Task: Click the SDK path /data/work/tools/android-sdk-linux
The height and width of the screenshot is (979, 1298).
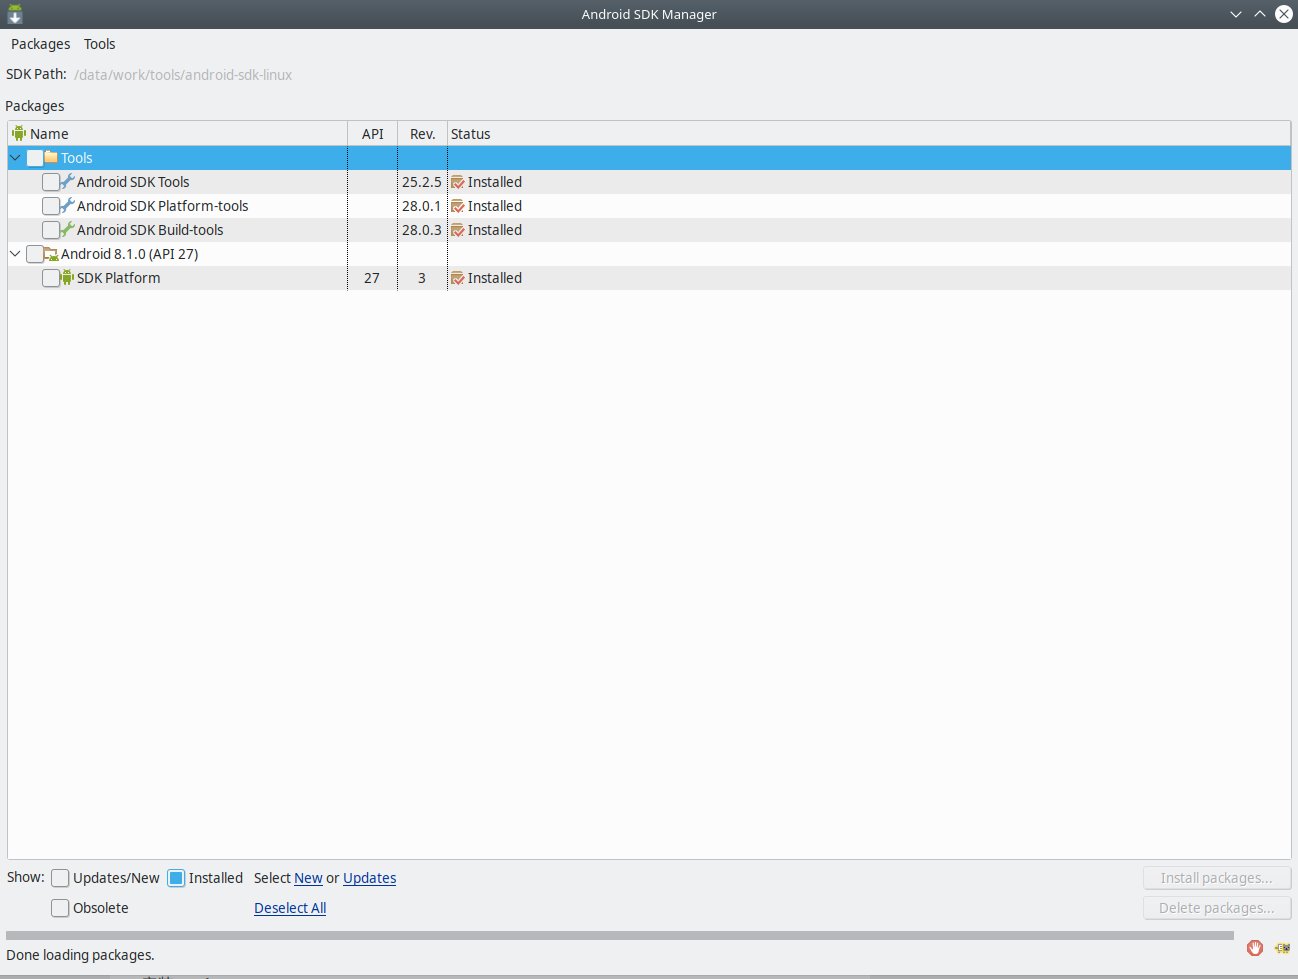Action: (x=183, y=75)
